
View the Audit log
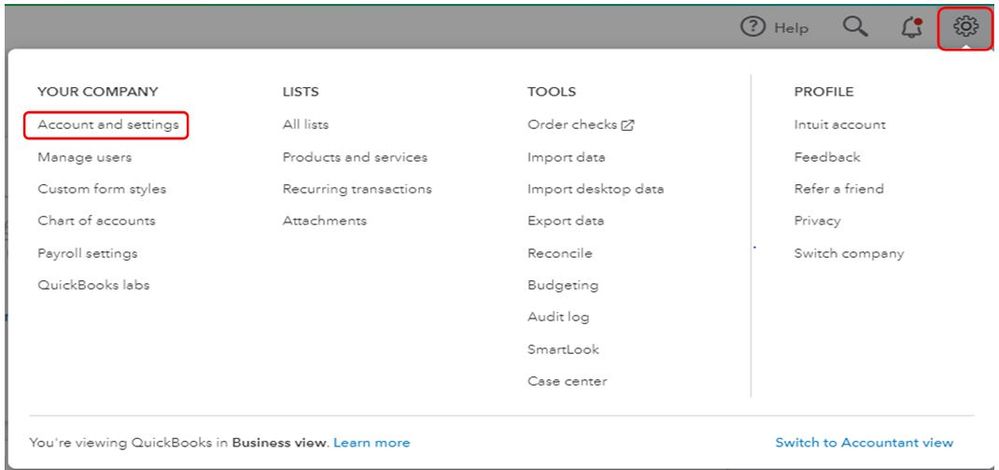click(558, 317)
